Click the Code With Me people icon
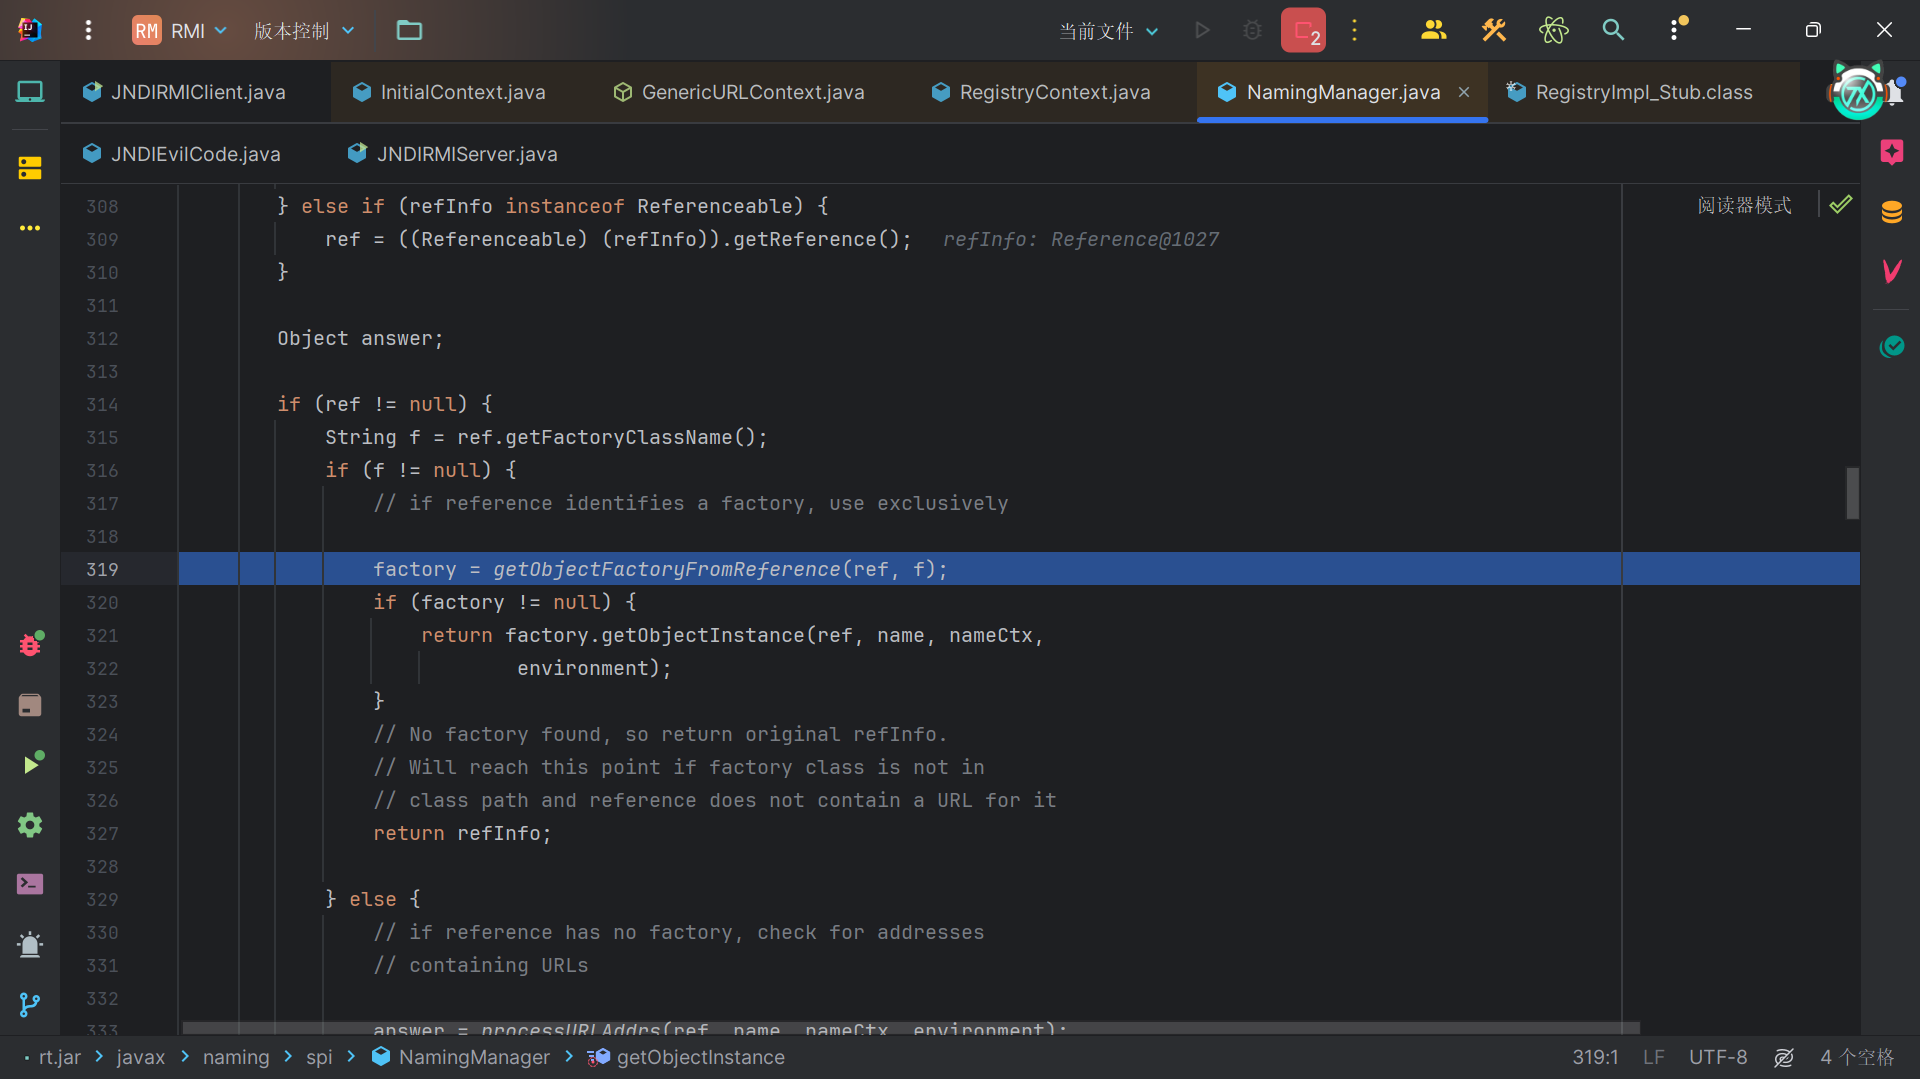Viewport: 1920px width, 1079px height. tap(1433, 30)
